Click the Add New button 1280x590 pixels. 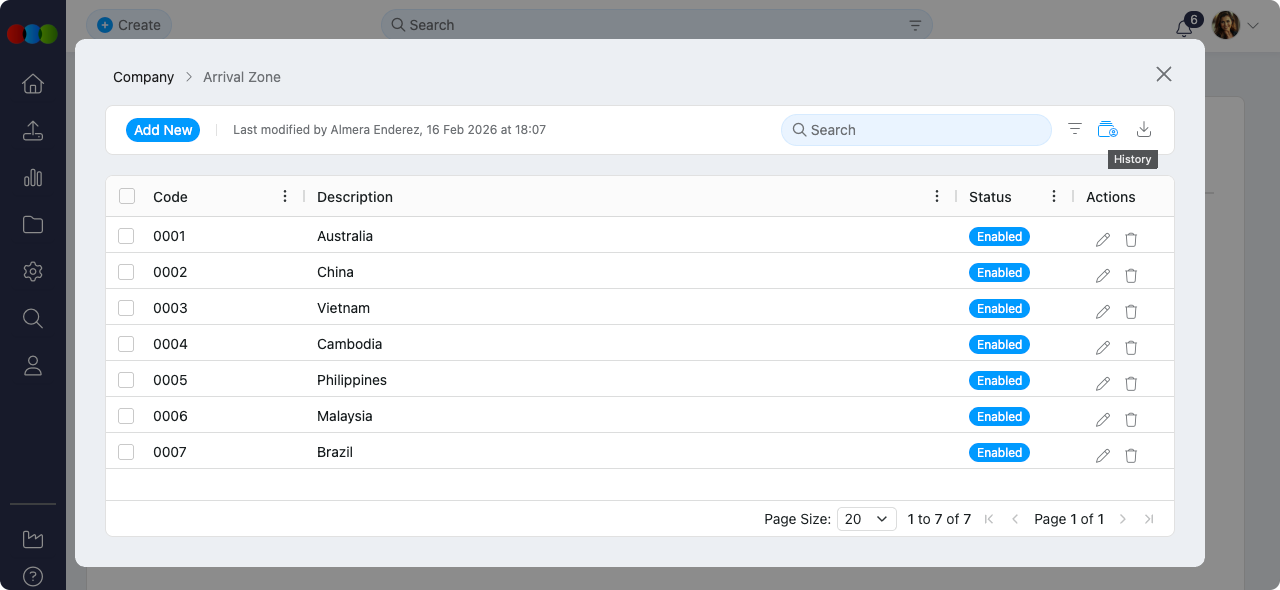(163, 130)
